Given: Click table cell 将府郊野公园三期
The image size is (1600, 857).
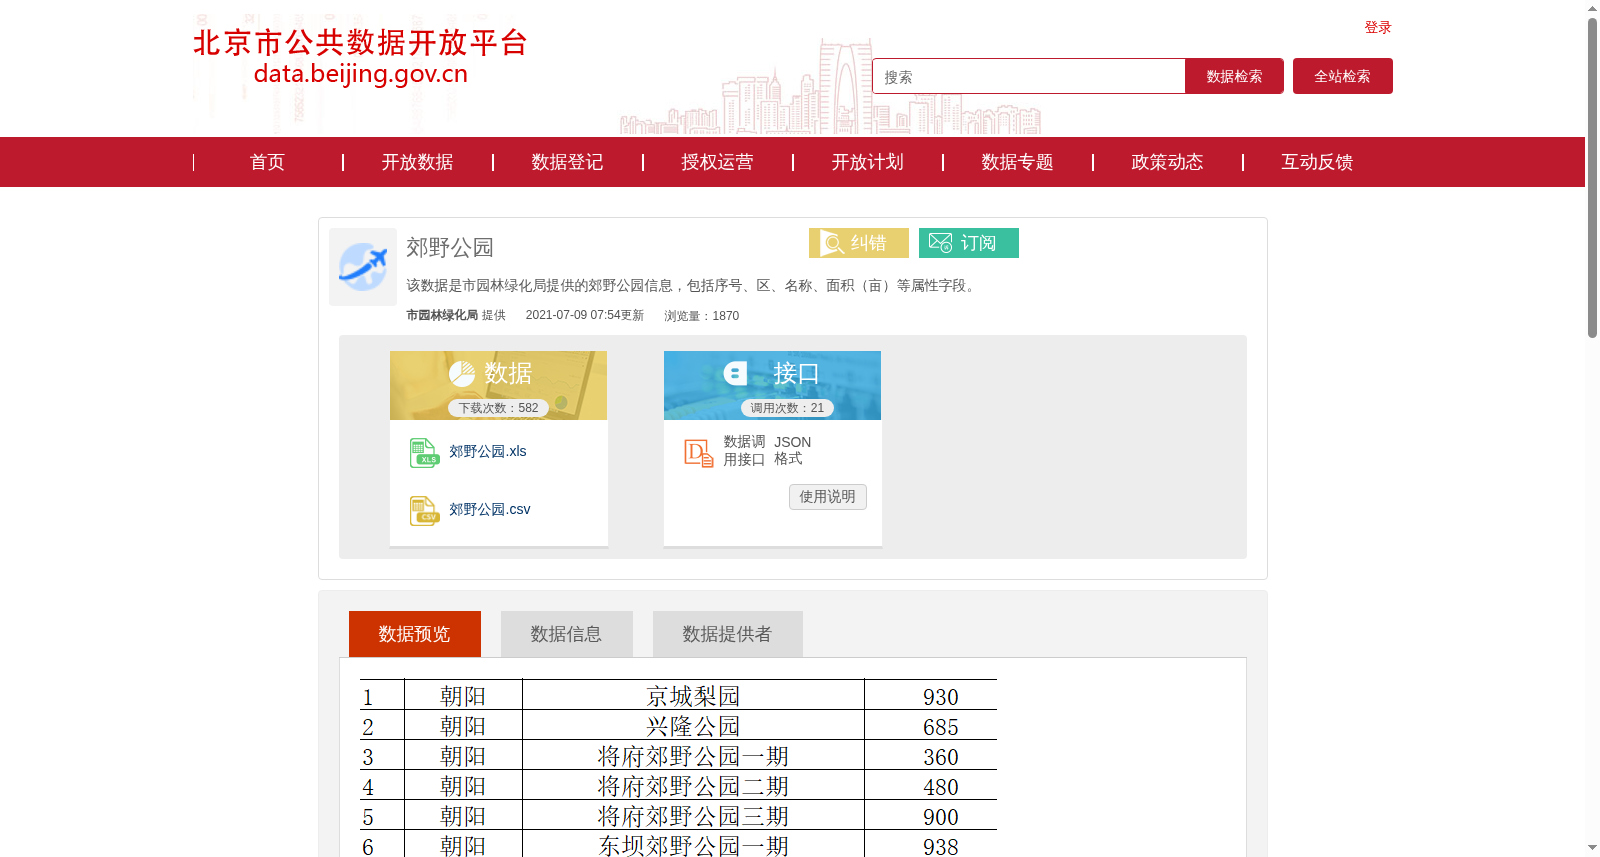Looking at the screenshot, I should click(693, 816).
